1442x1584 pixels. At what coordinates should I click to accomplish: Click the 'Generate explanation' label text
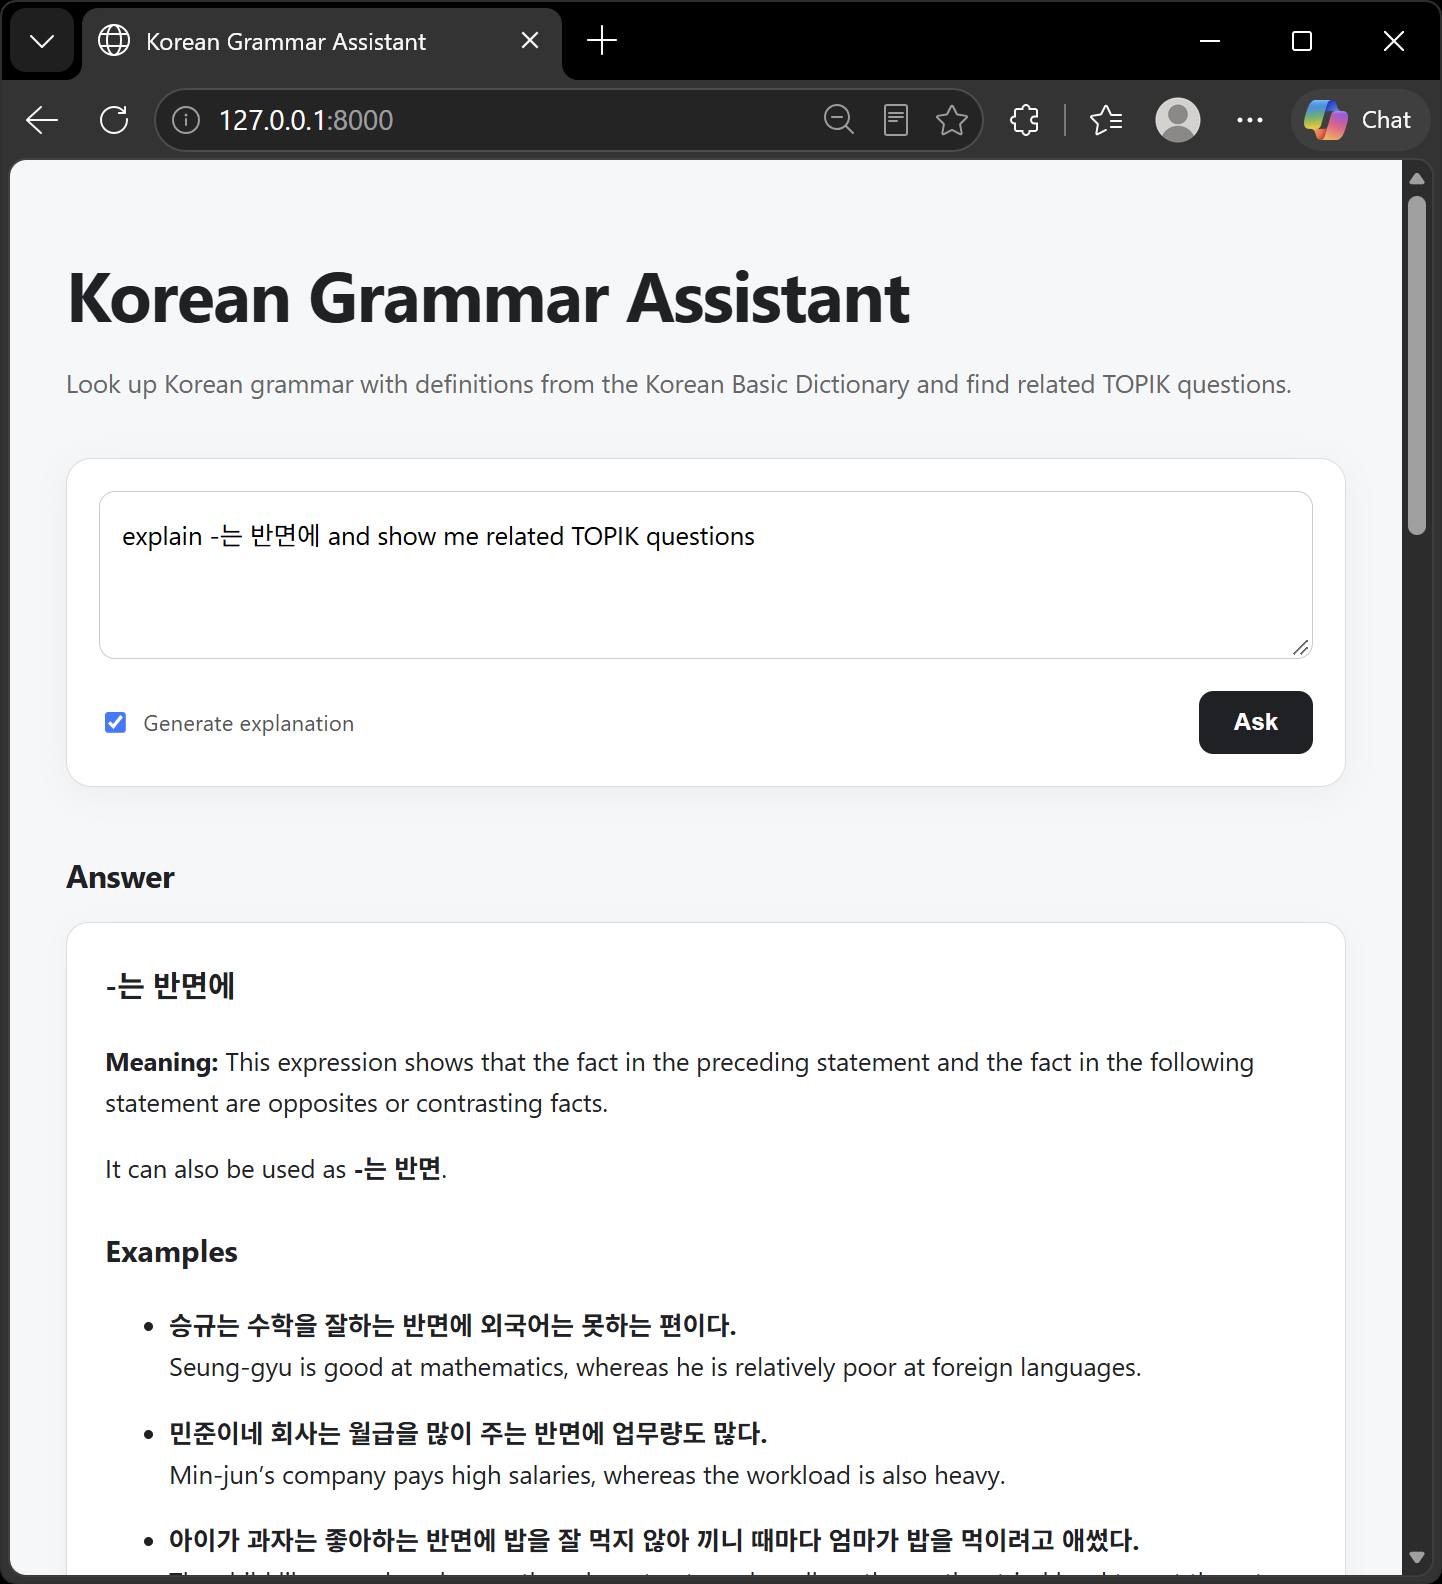249,723
